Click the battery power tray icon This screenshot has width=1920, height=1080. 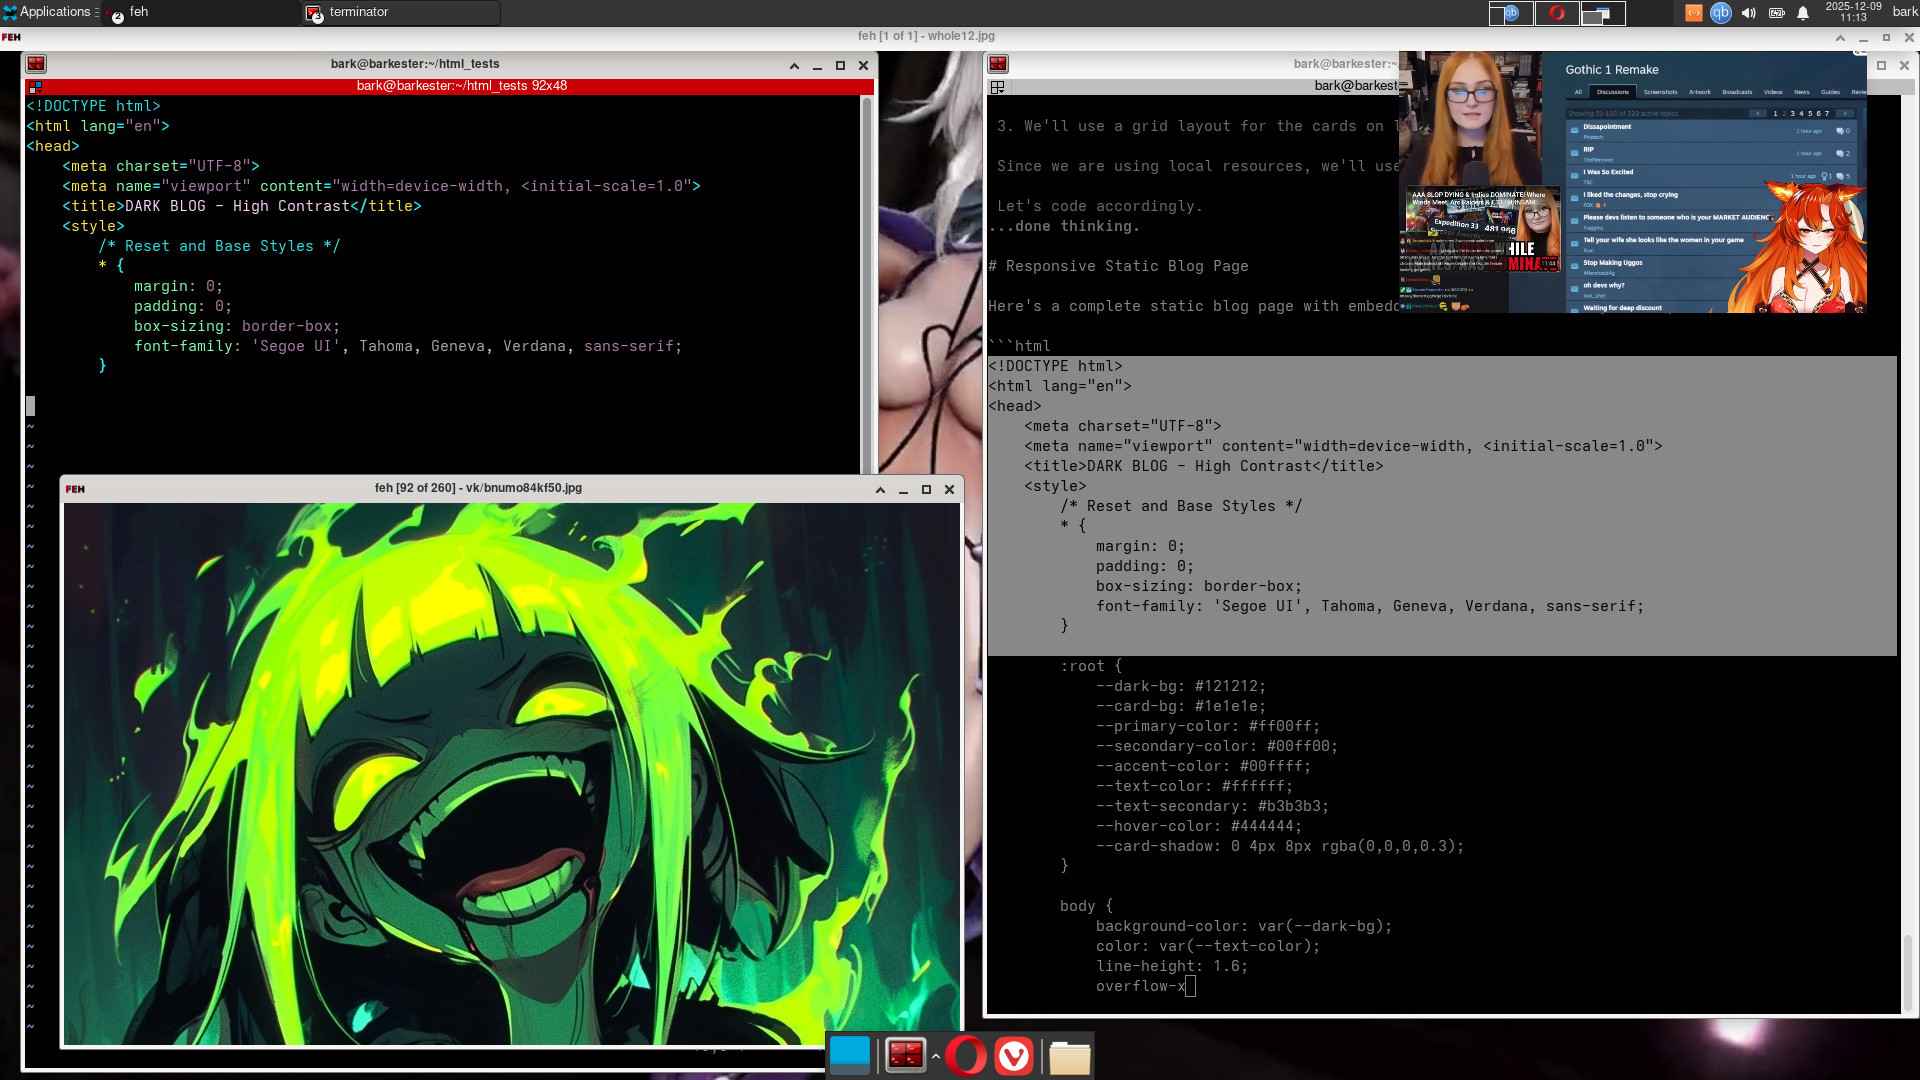(x=1776, y=13)
